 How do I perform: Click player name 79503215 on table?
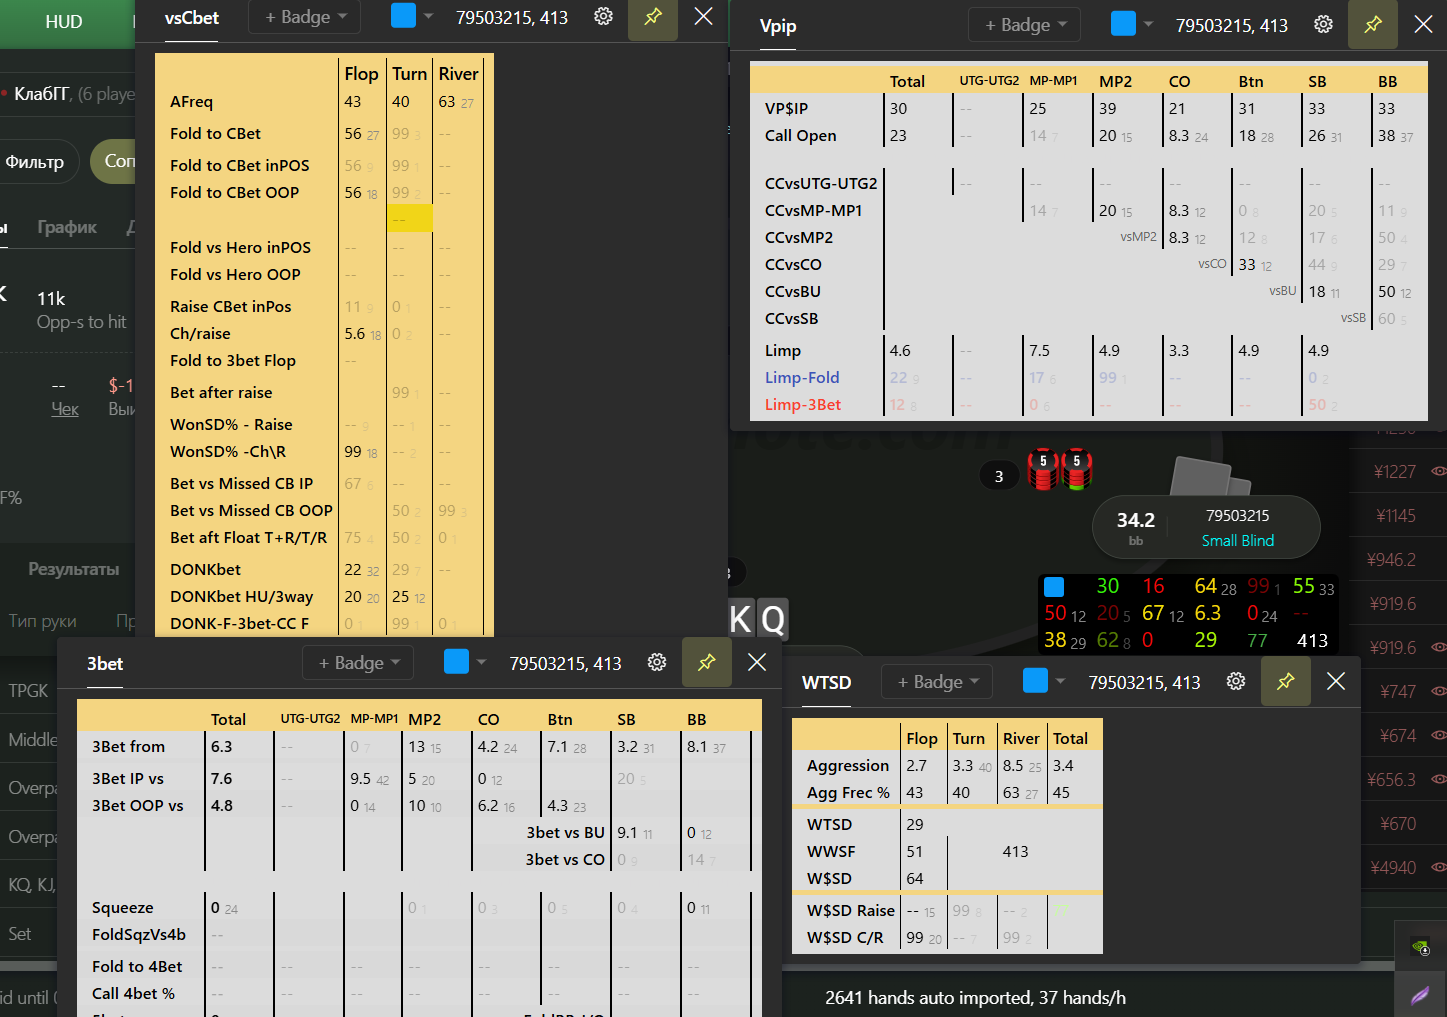pyautogui.click(x=1237, y=515)
